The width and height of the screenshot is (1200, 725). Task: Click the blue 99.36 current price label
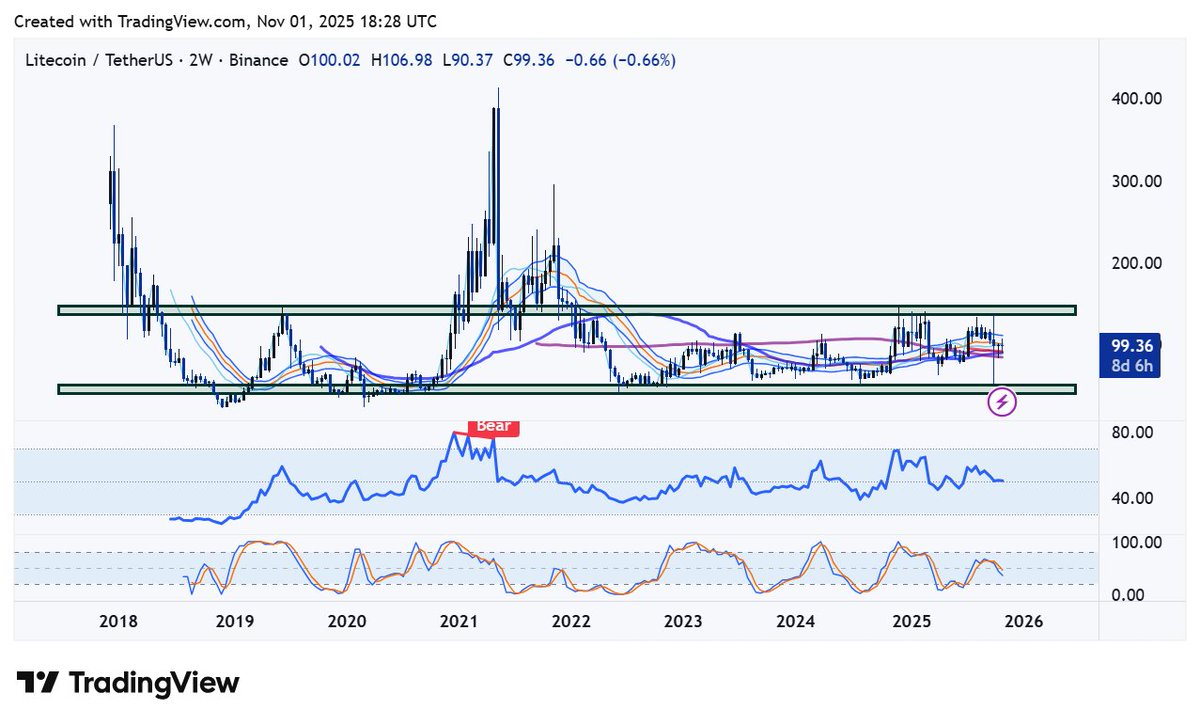click(x=1131, y=345)
